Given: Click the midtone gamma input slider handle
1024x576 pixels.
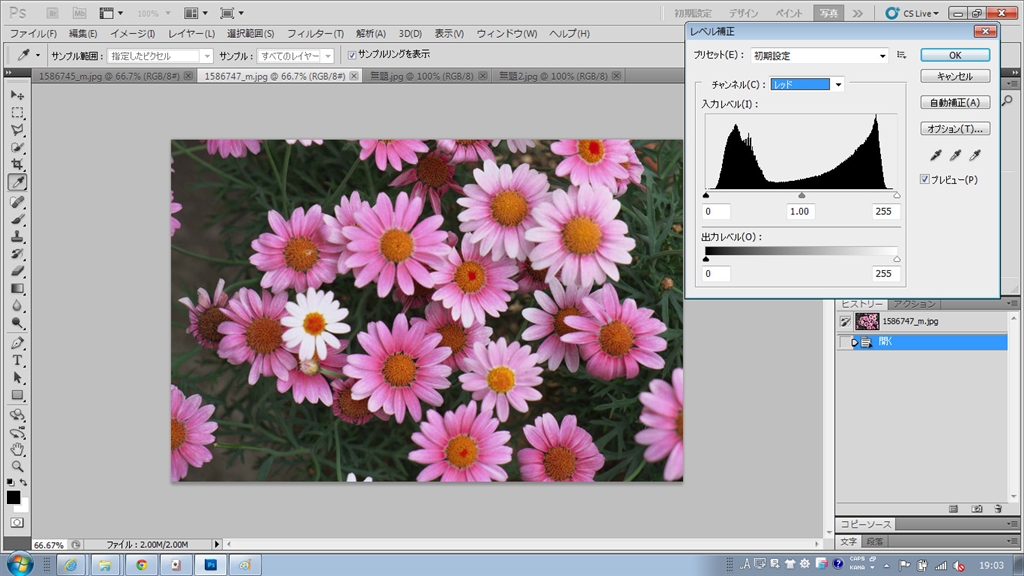Looking at the screenshot, I should [x=801, y=195].
